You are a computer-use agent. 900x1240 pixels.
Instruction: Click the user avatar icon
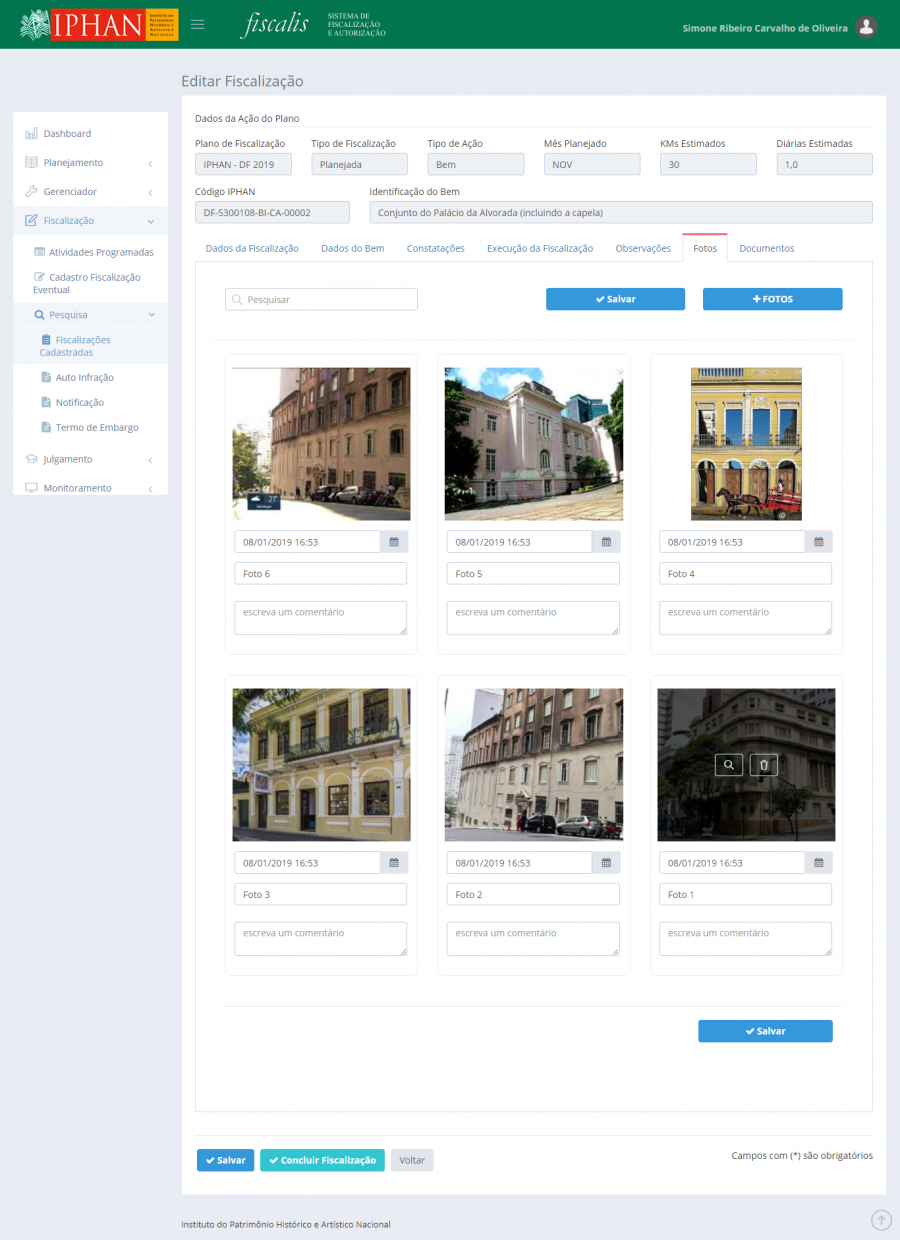point(867,27)
